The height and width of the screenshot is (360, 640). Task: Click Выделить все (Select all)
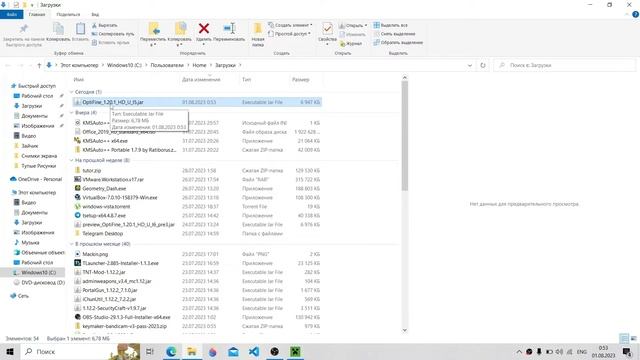coord(391,25)
